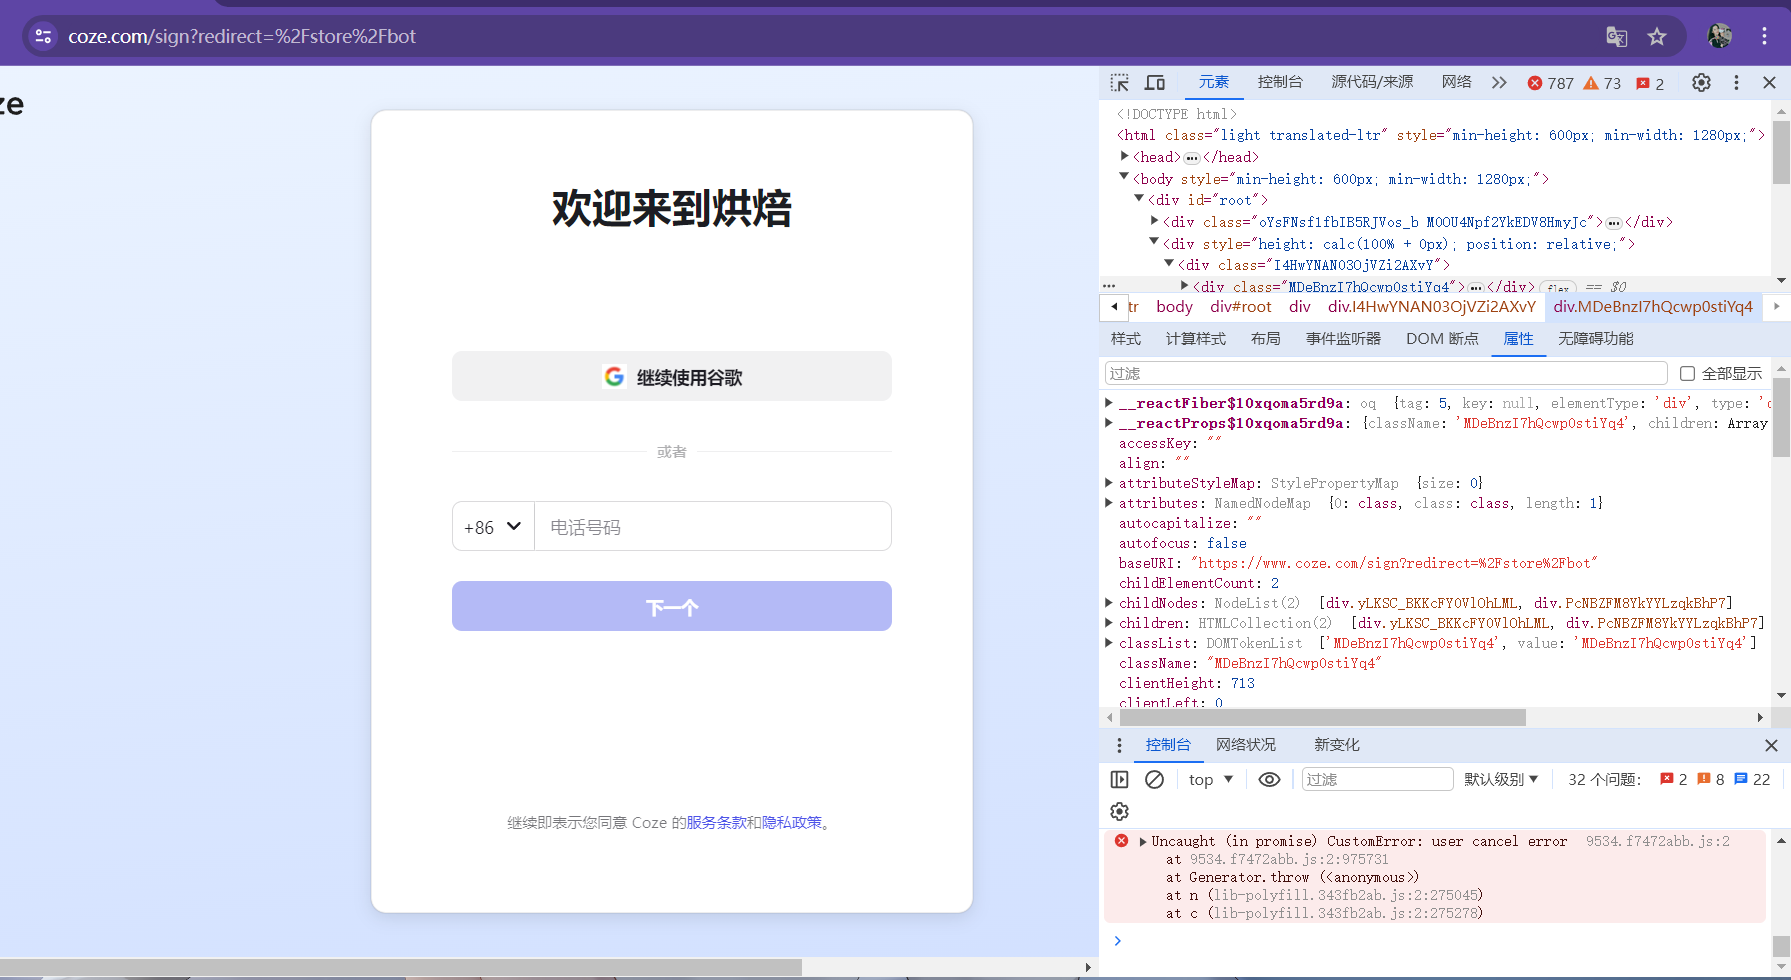Switch to the 网络 tab

tap(1456, 82)
